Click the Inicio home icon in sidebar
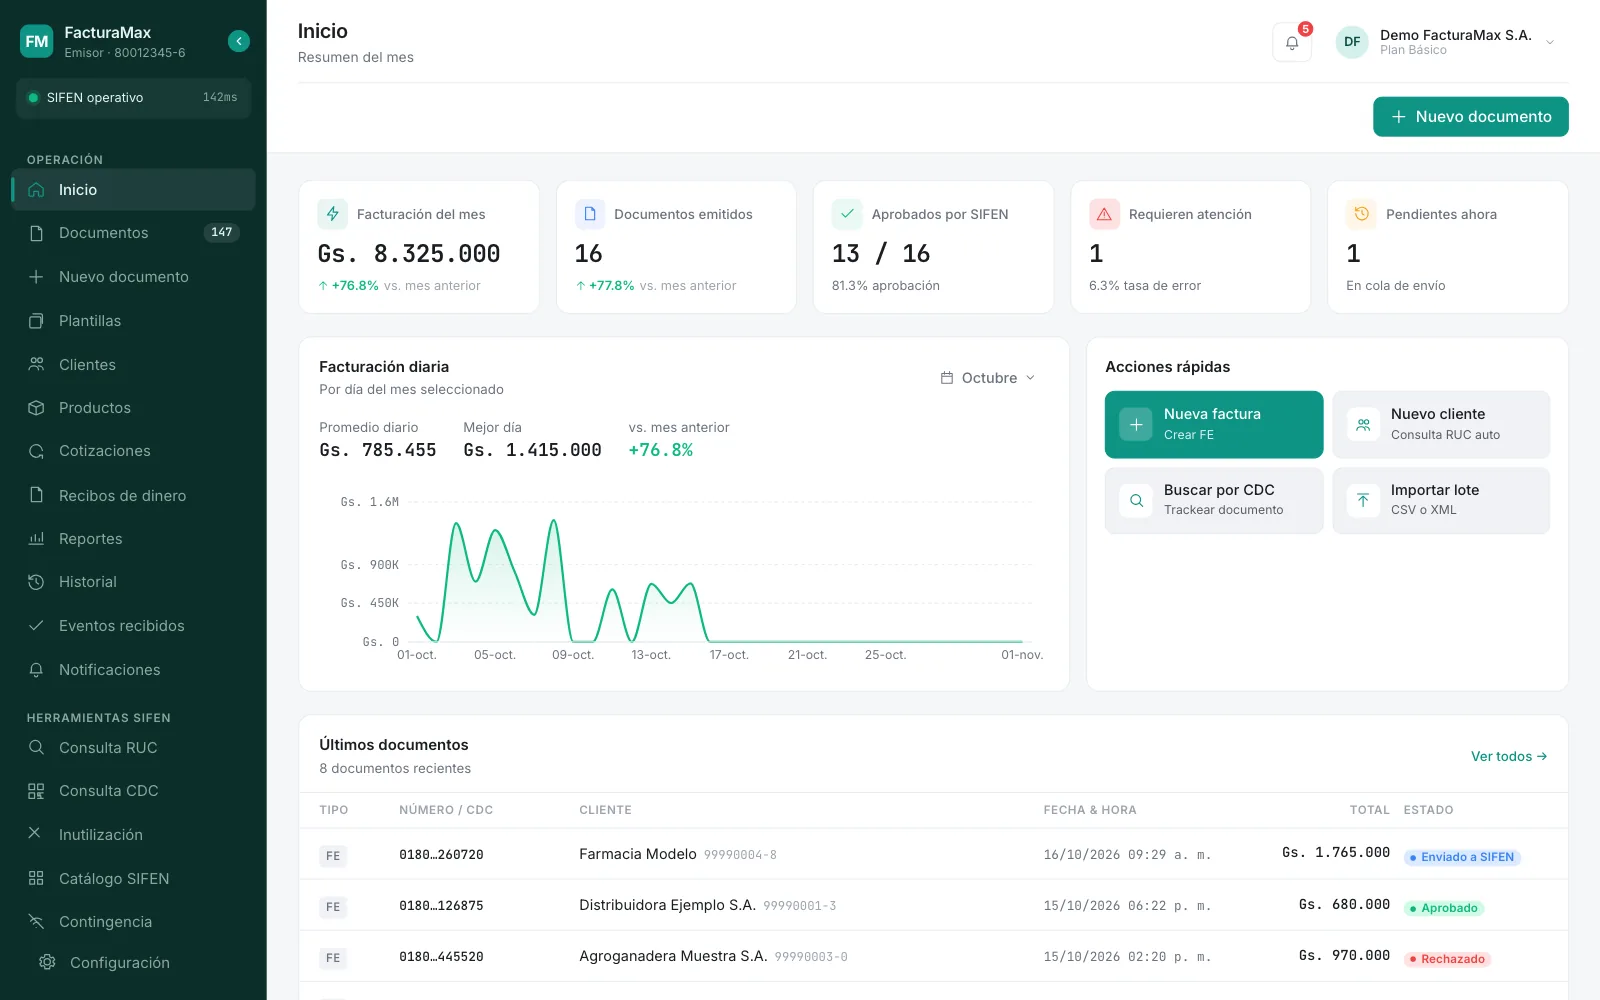1600x1000 pixels. point(36,190)
